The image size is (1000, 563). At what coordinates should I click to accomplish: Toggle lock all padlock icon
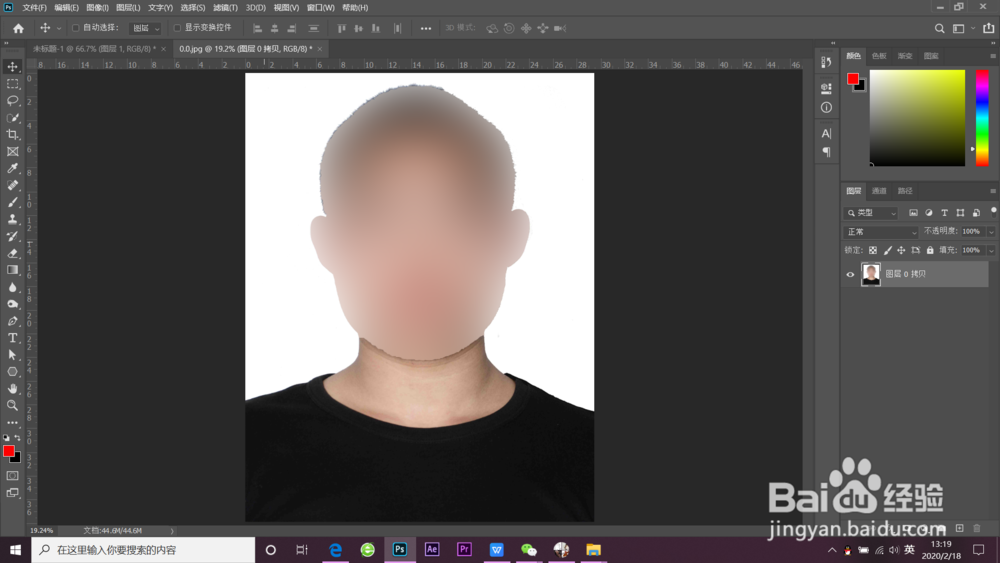930,251
